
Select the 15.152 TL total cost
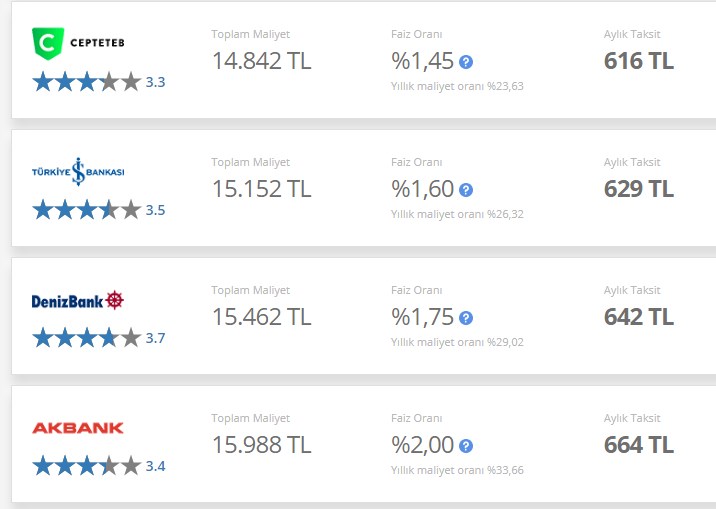pyautogui.click(x=262, y=189)
